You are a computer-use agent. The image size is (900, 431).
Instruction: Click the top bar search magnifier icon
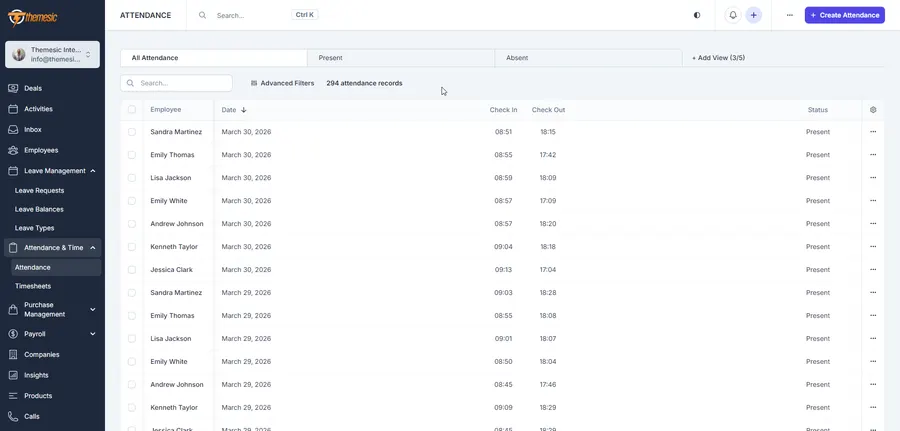click(203, 15)
